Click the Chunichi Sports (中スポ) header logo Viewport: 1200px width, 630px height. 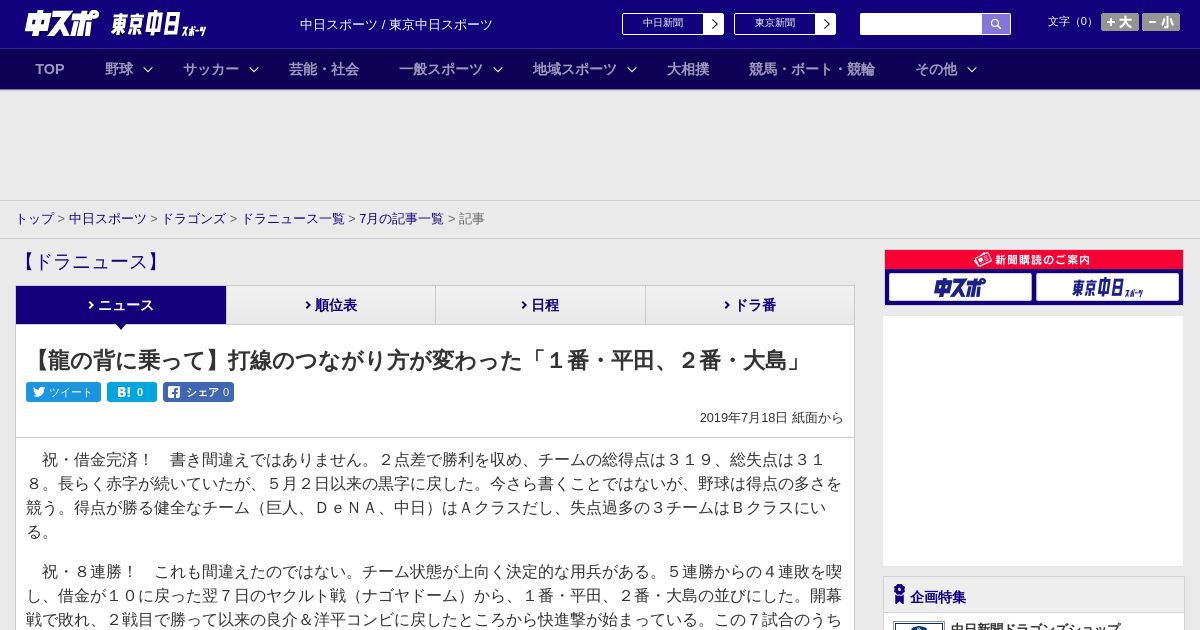click(61, 23)
